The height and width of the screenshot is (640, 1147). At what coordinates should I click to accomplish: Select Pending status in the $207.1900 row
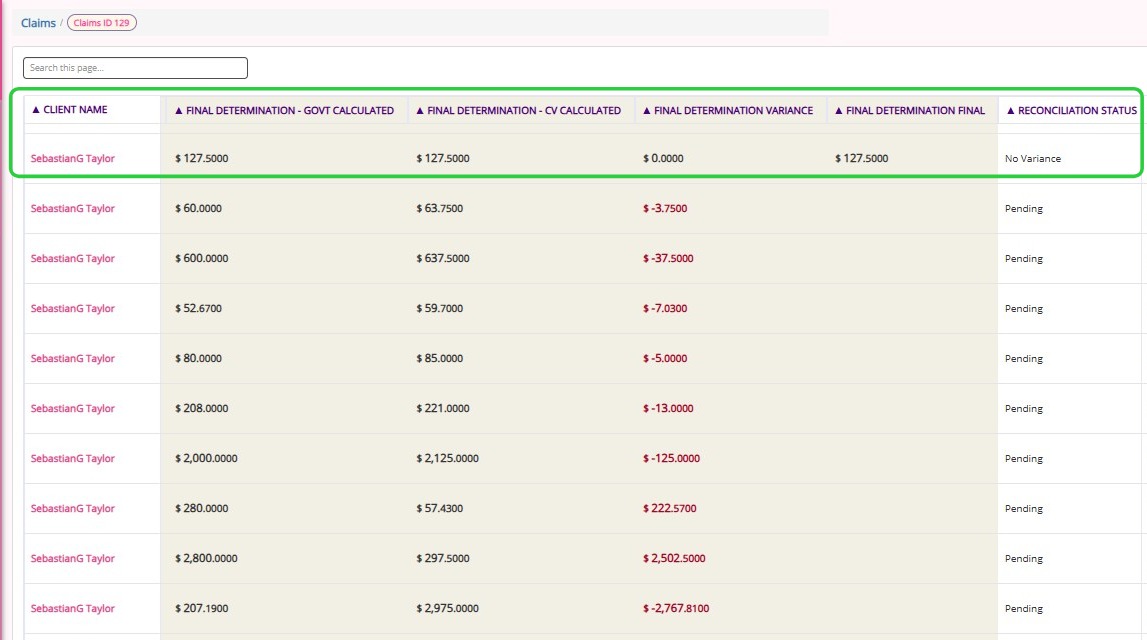point(1023,609)
